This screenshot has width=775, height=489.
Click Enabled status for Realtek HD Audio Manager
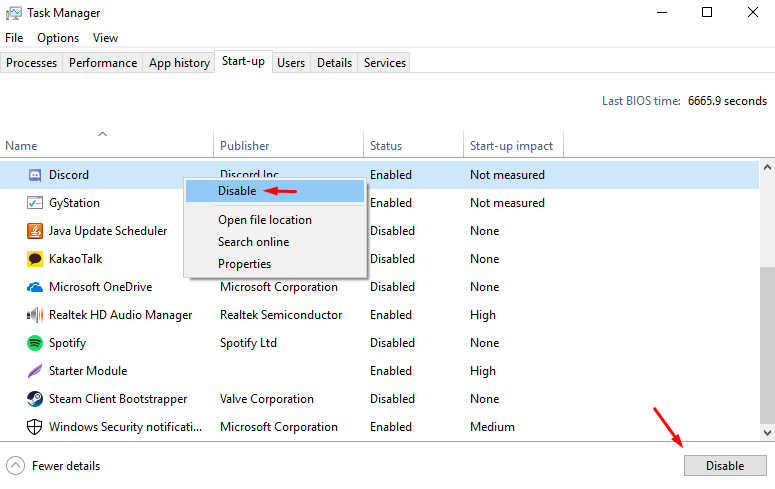[390, 315]
